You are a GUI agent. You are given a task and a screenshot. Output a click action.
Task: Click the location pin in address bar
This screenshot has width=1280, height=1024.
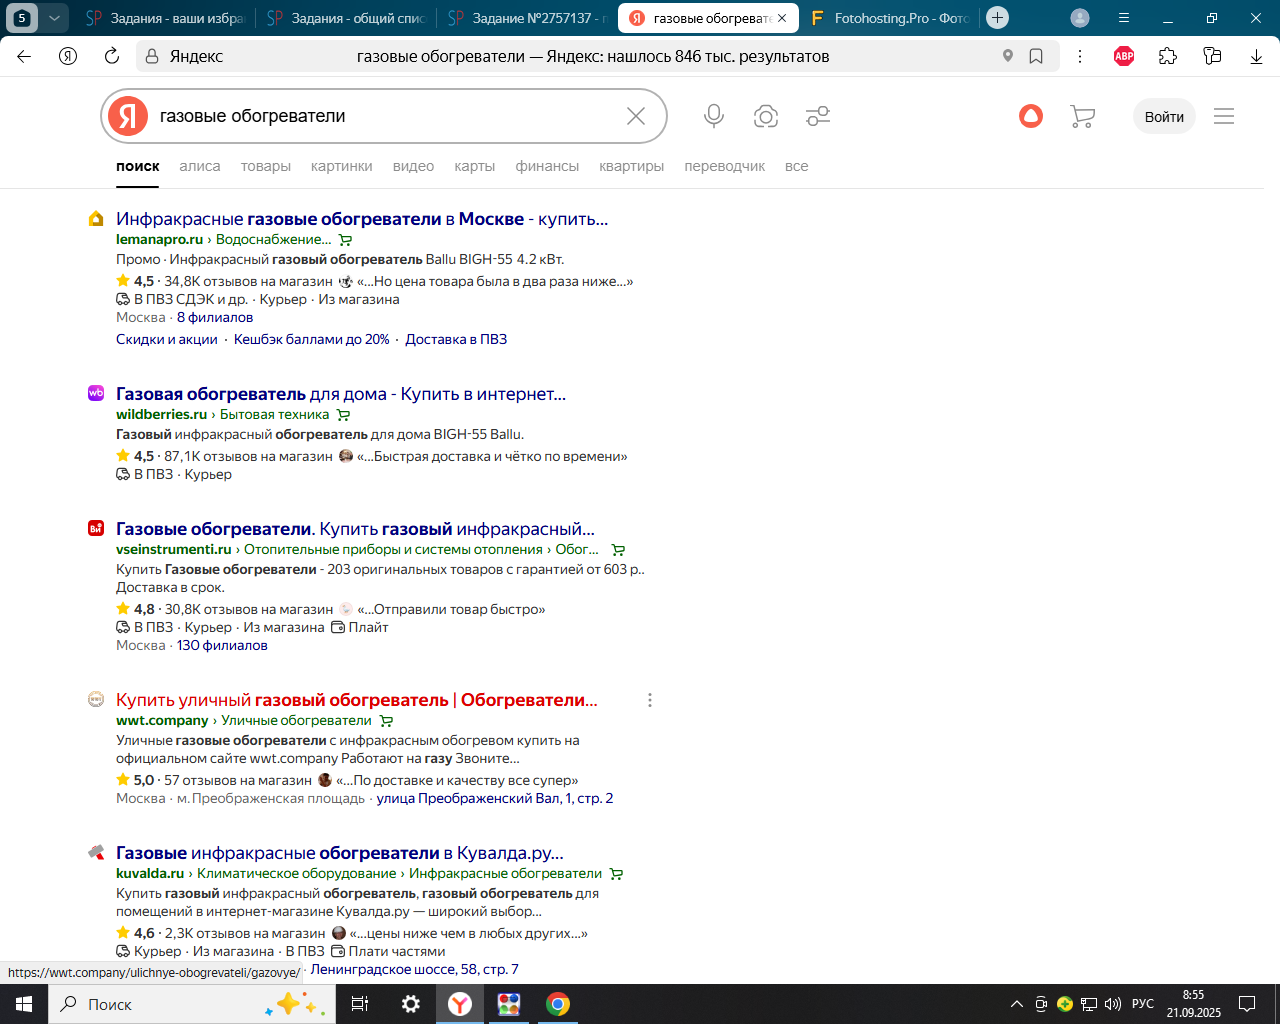[1008, 56]
